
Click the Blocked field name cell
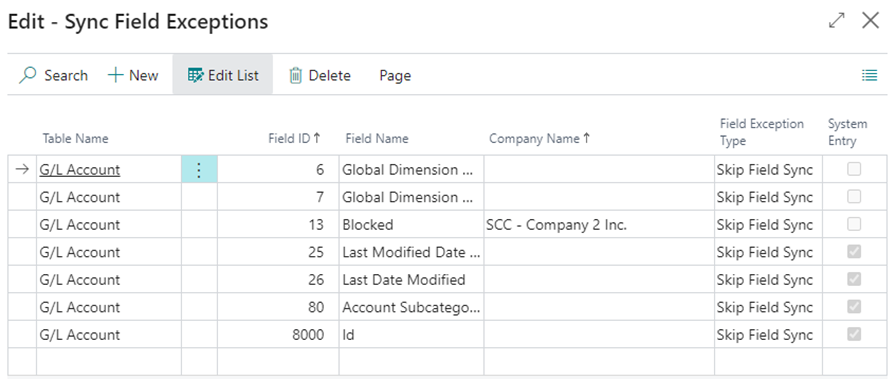(x=411, y=225)
